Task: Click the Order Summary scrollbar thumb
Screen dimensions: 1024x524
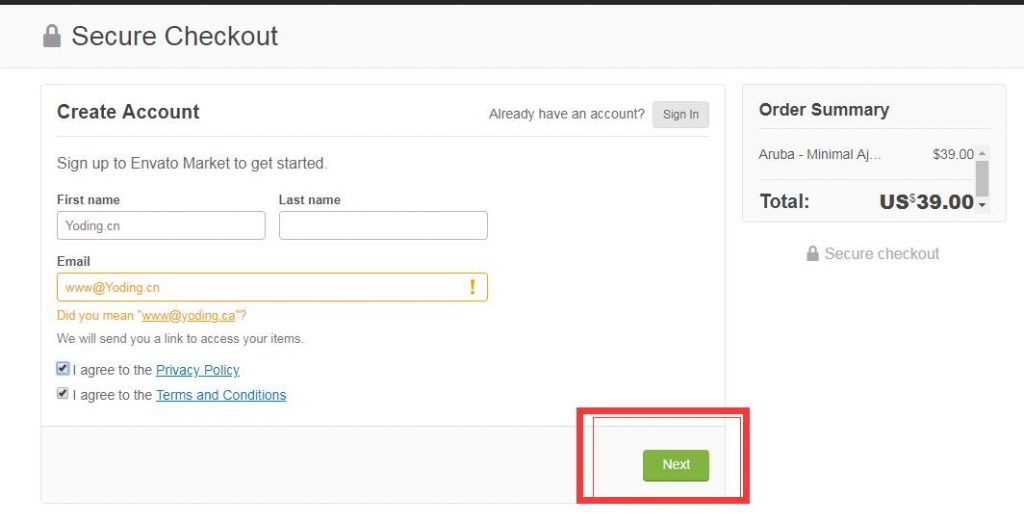Action: [982, 177]
